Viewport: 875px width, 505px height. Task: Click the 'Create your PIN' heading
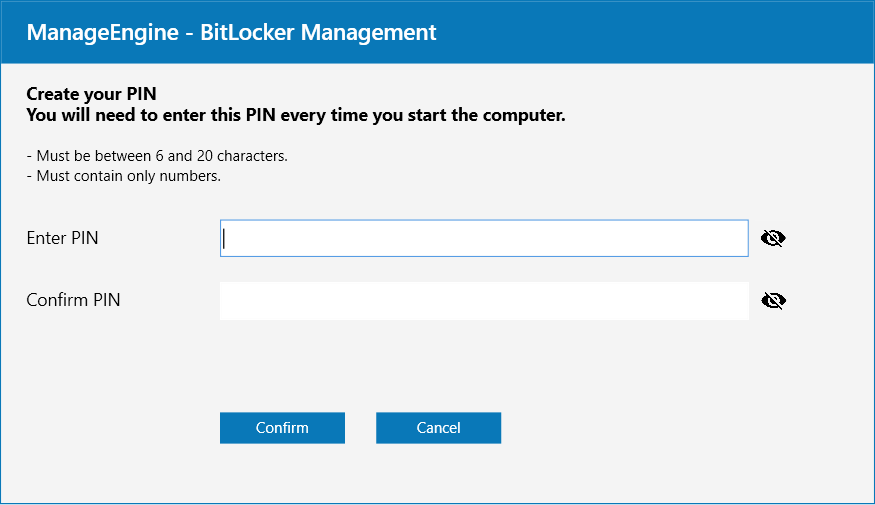(x=92, y=94)
